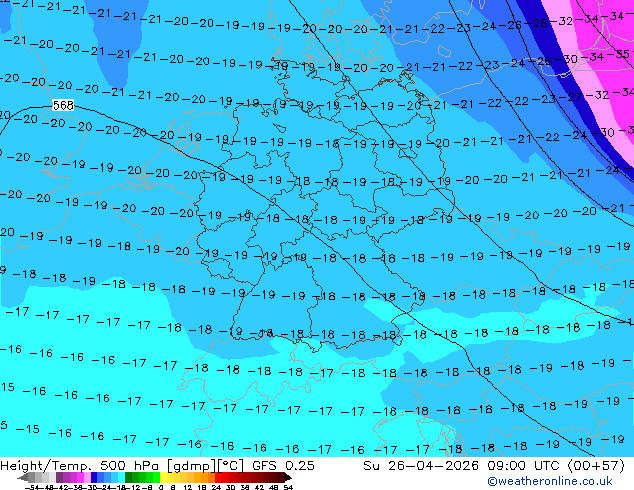This screenshot has width=634, height=490.
Task: Click the (00+57) forecast offset text
Action: click(x=596, y=465)
